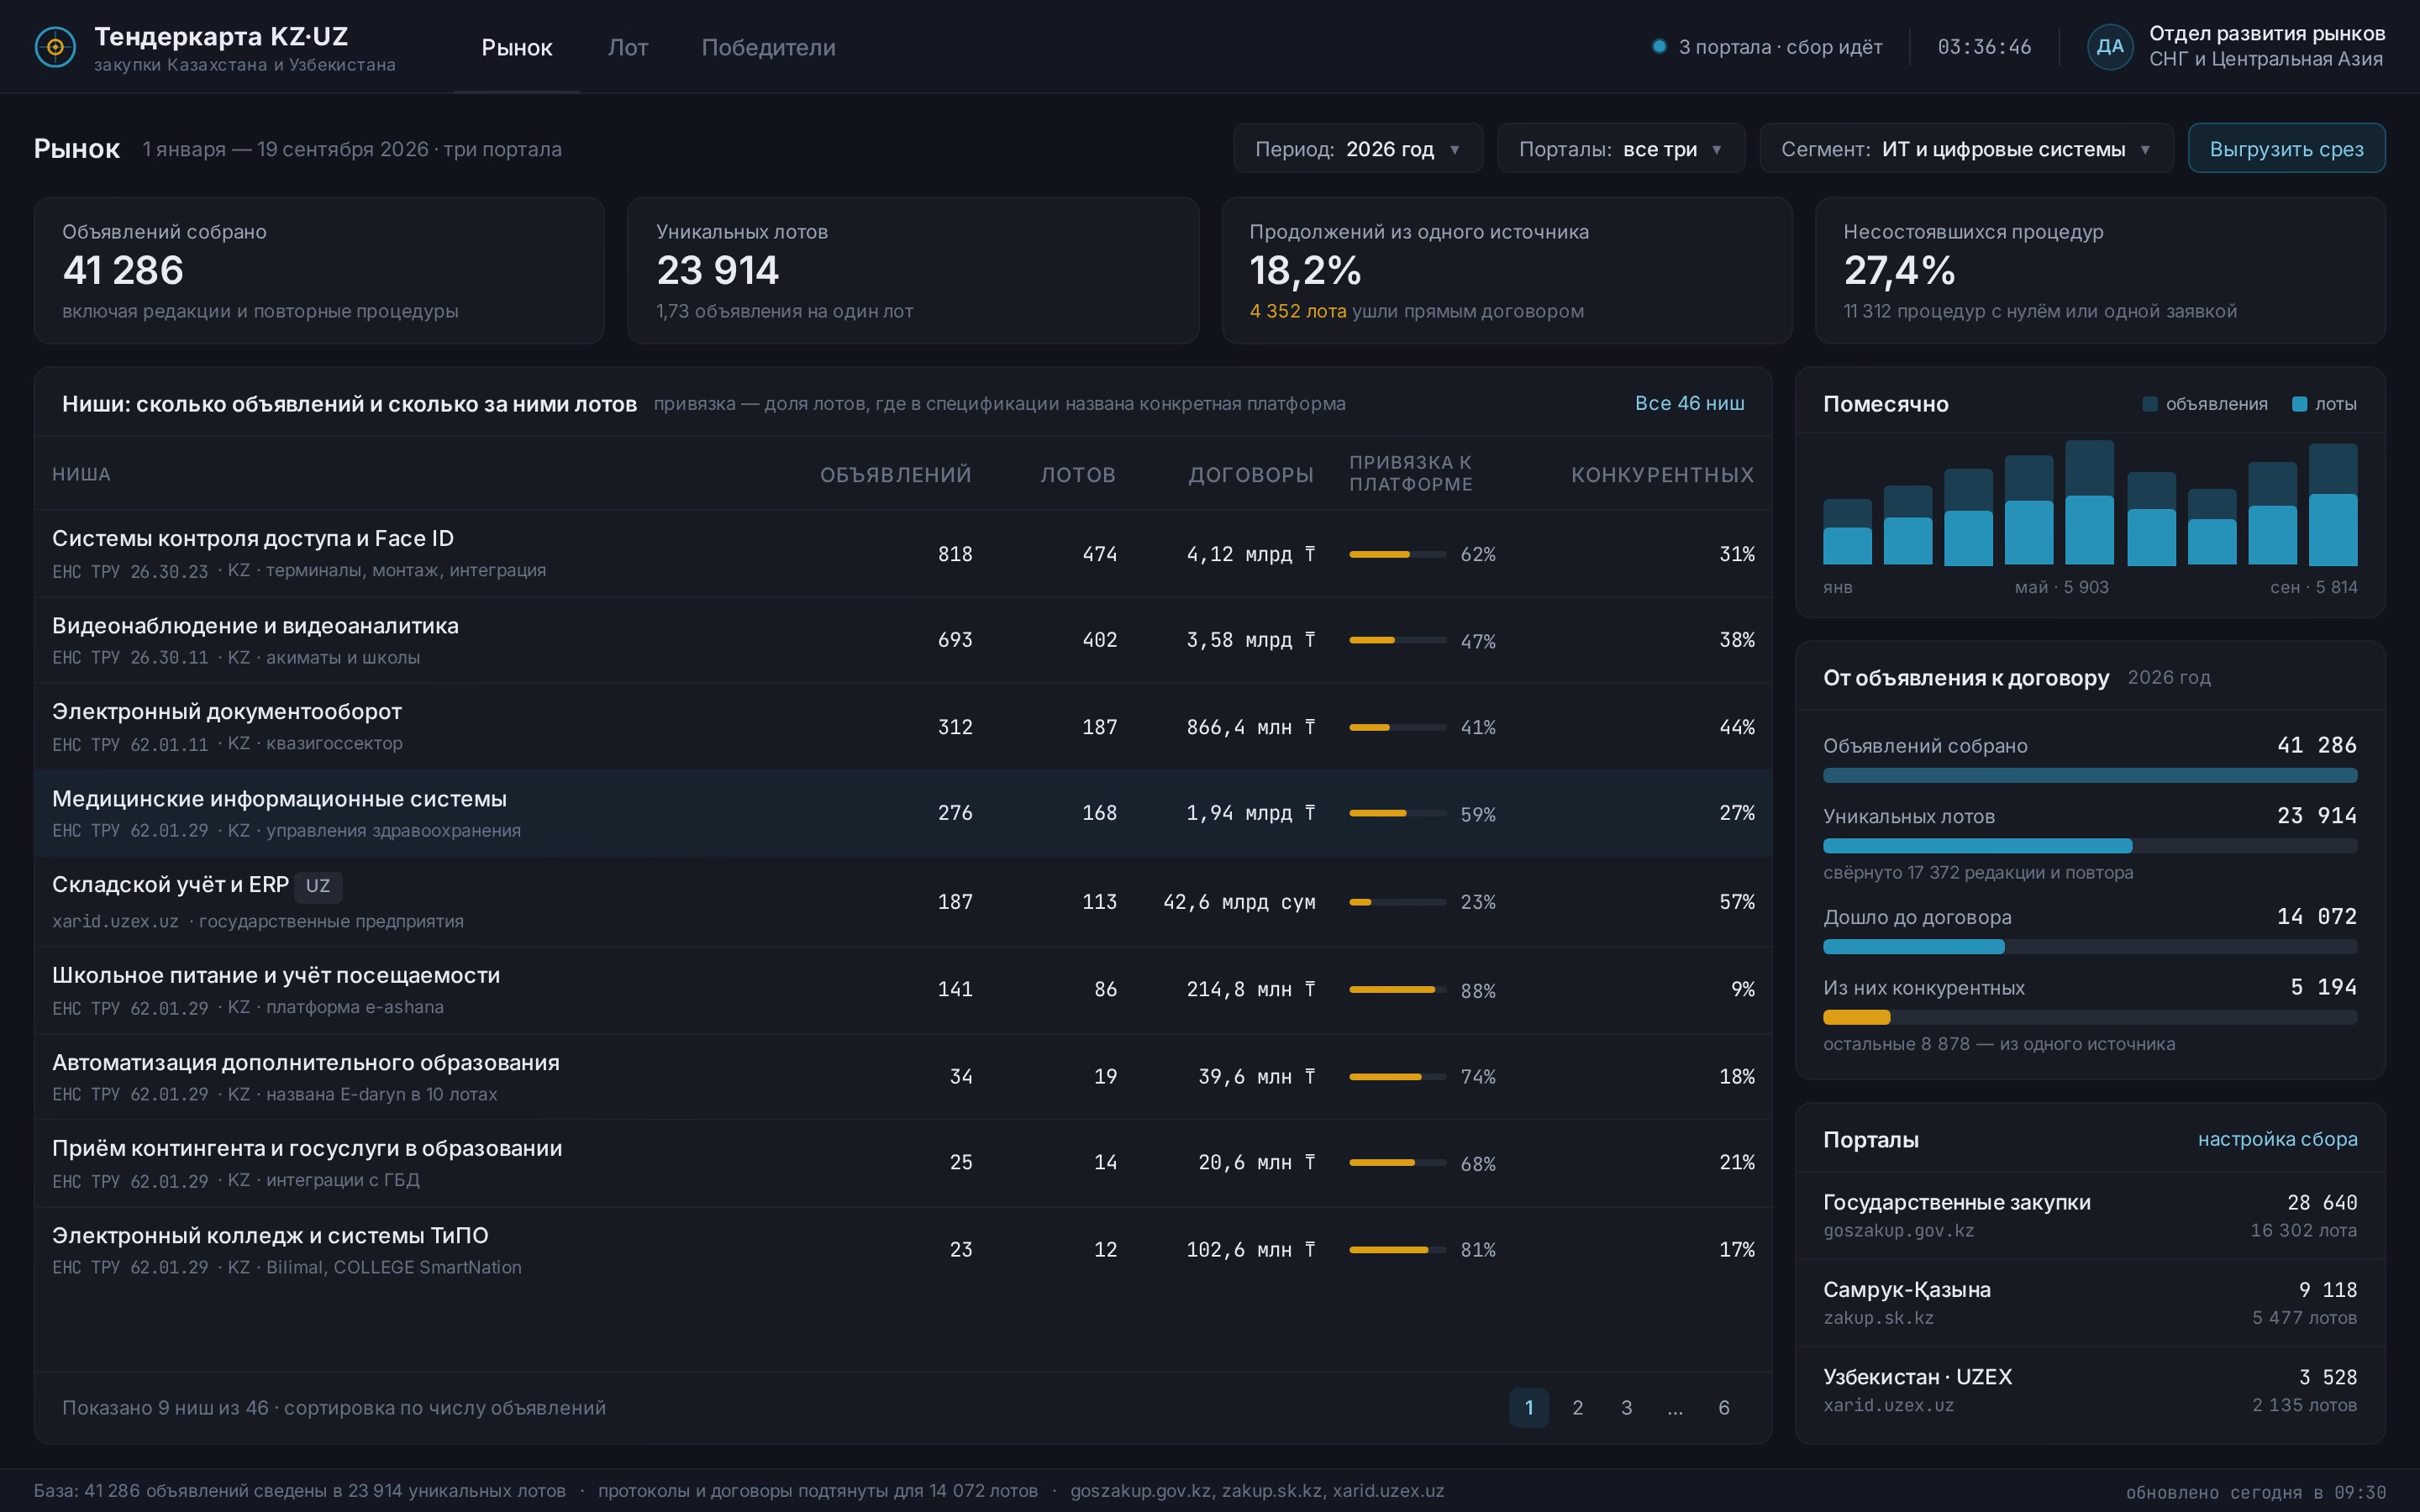
Task: Open the Автоматизация дополнительного образования row
Action: tap(903, 1077)
